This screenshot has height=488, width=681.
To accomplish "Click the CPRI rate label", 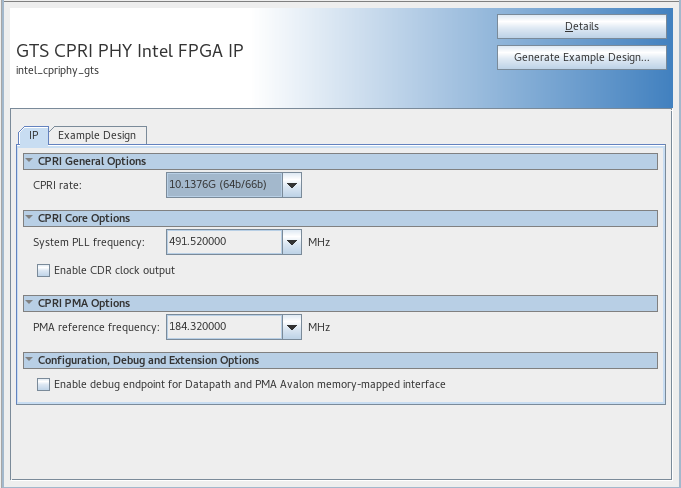I will (57, 185).
